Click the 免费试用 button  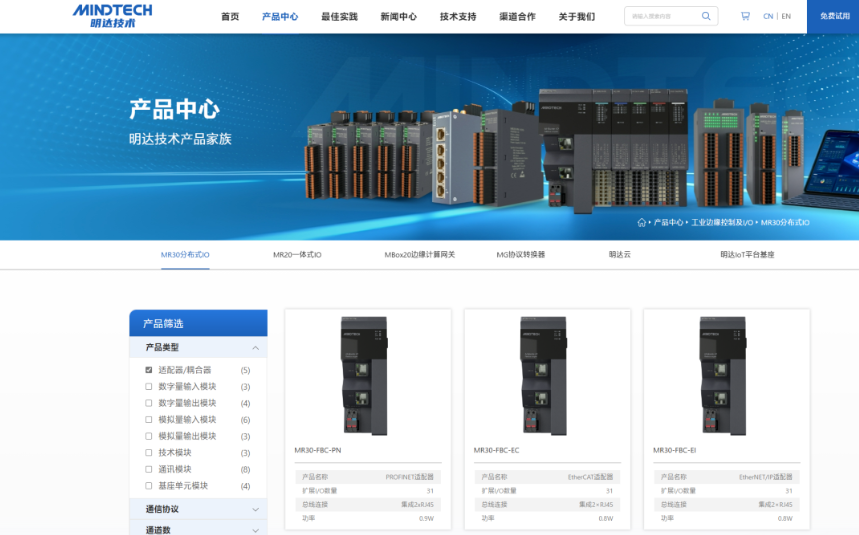[834, 16]
